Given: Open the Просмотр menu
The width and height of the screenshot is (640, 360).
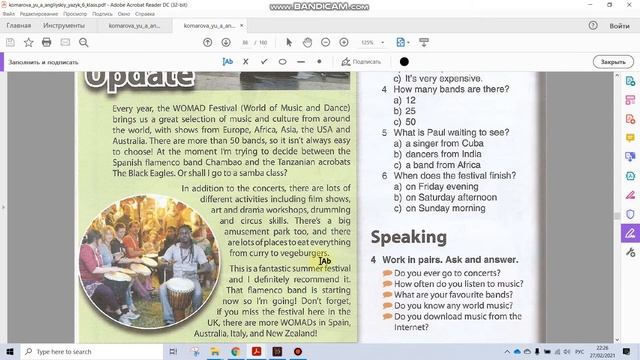Looking at the screenshot, I should pyautogui.click(x=75, y=14).
